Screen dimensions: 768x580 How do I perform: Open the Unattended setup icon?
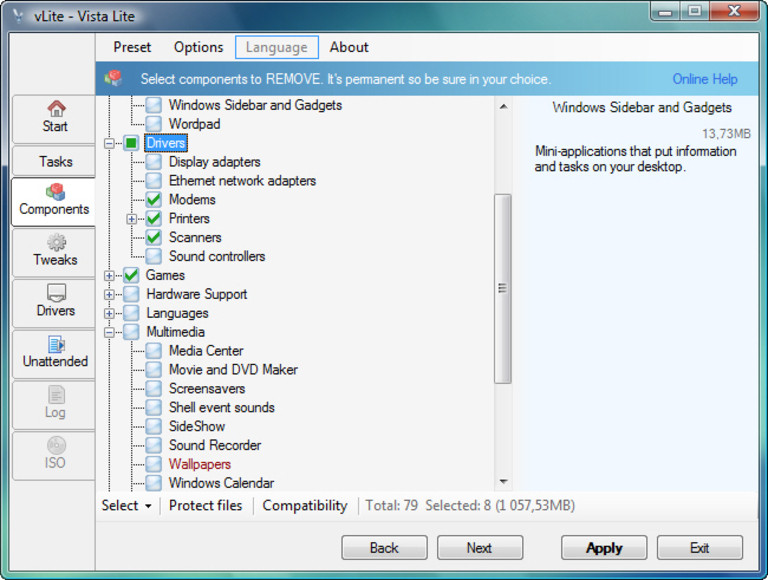tap(56, 344)
